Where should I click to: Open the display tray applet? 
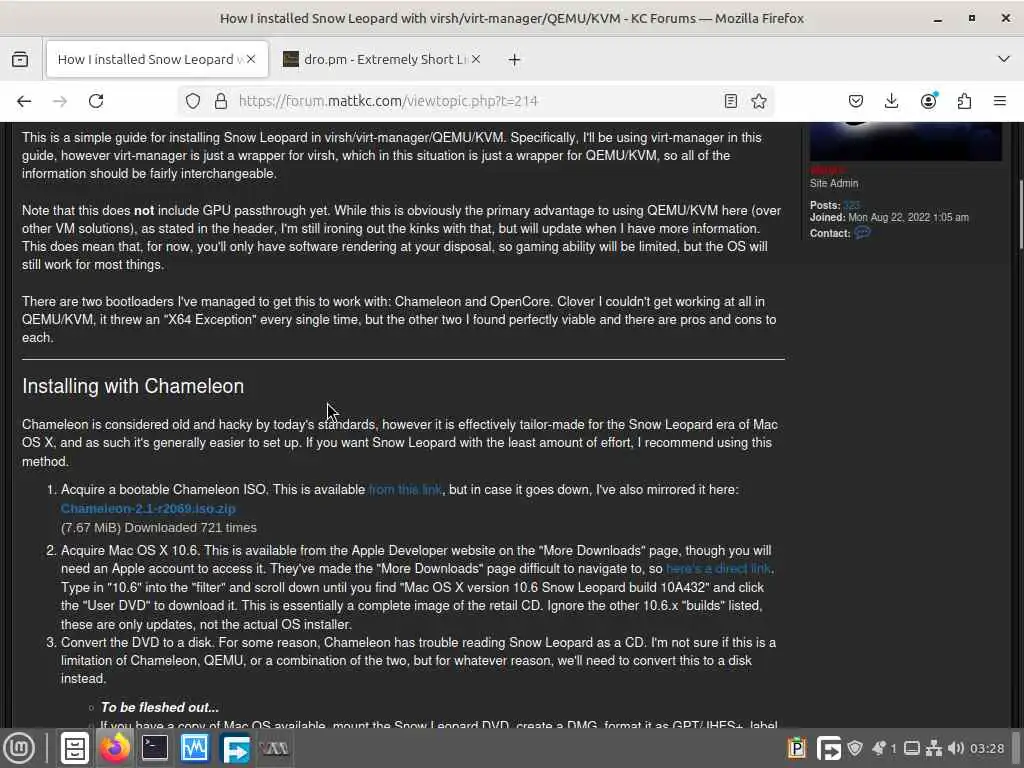[x=912, y=748]
